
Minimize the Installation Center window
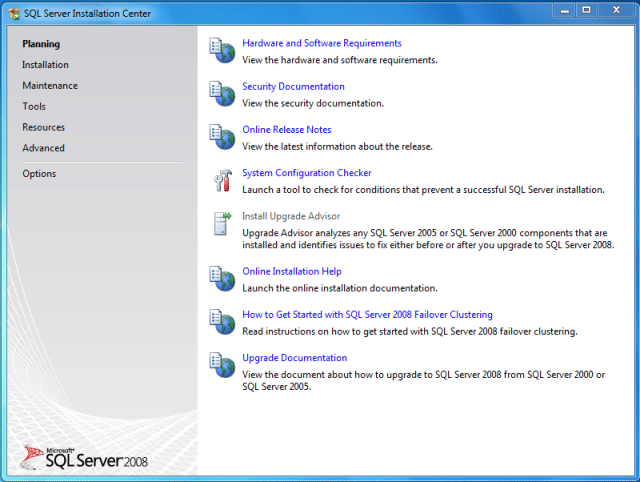(x=564, y=11)
